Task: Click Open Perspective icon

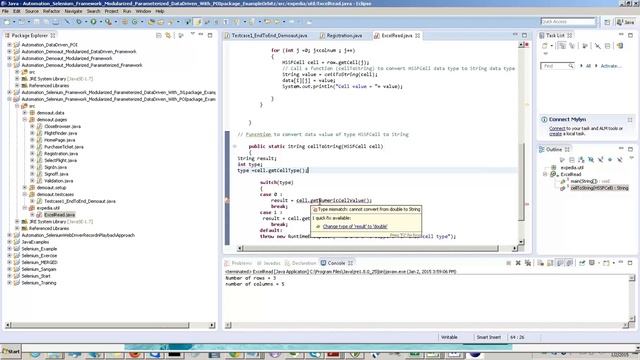Action: (607, 22)
